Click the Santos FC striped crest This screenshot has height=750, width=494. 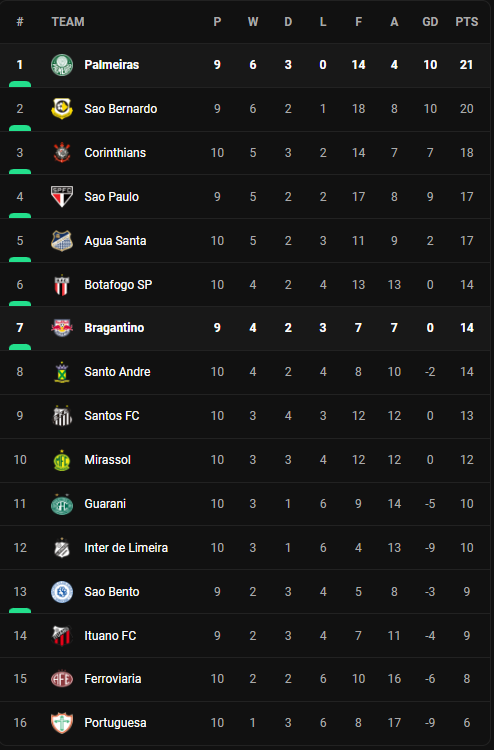tap(62, 416)
